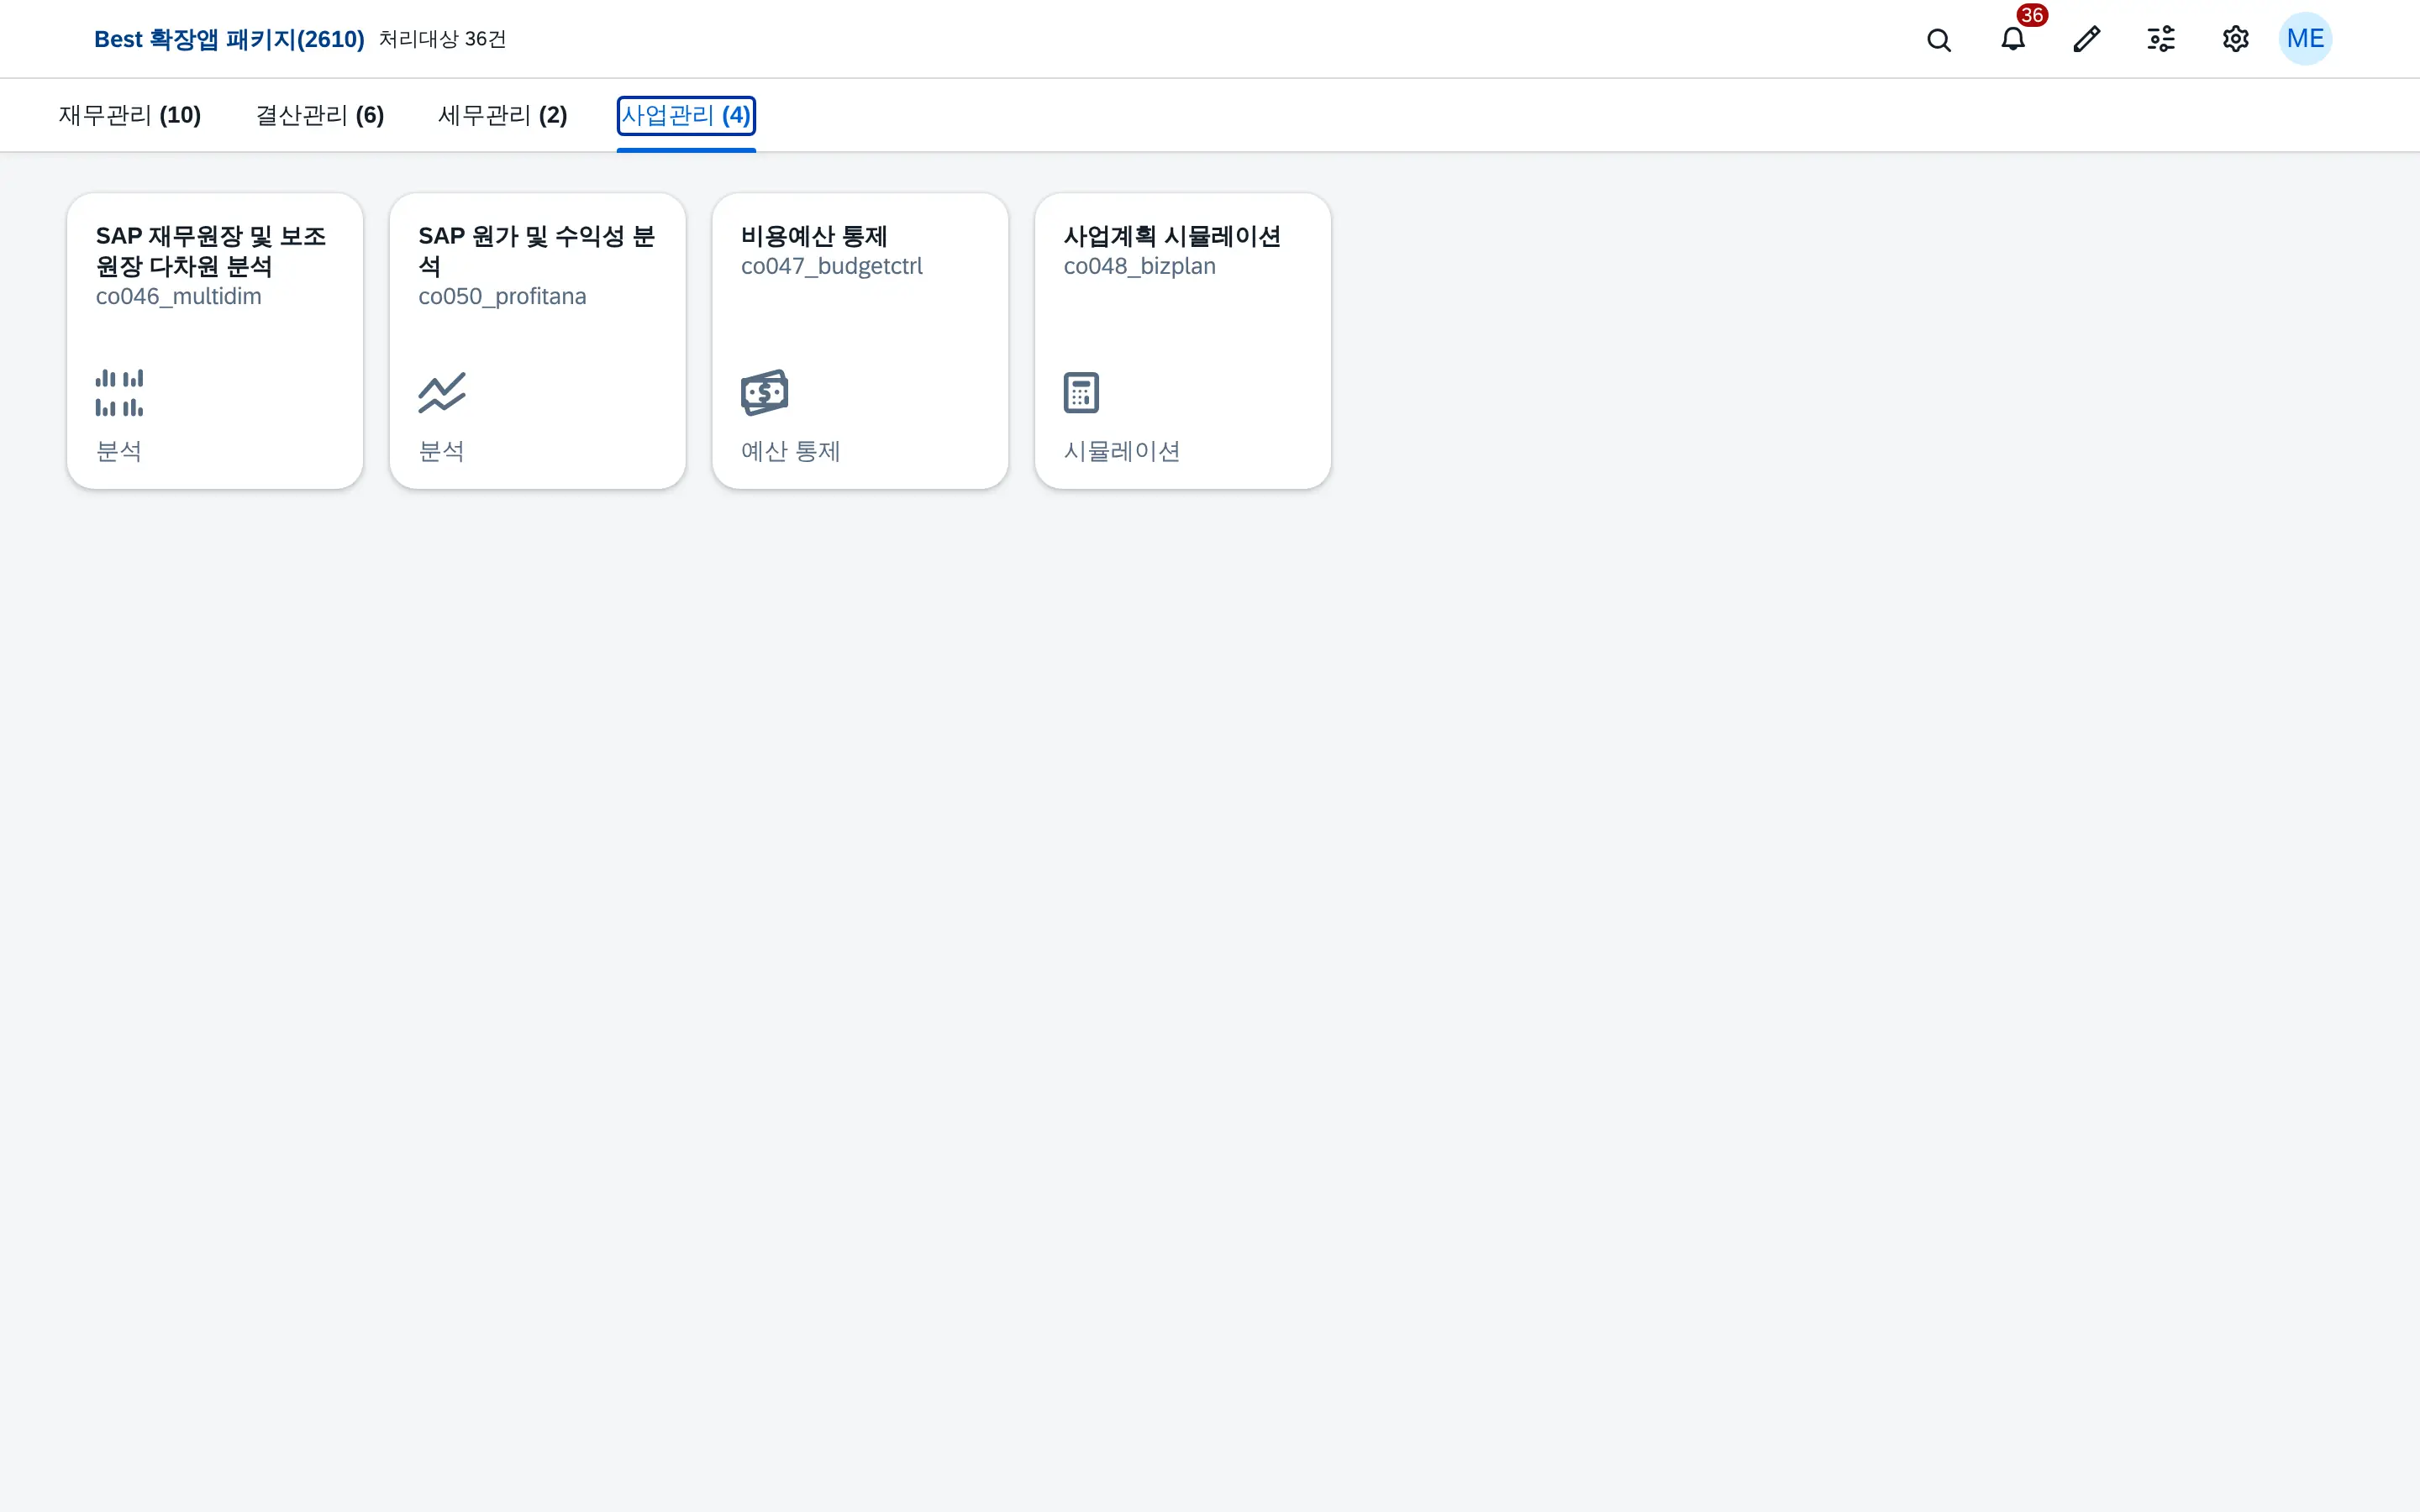This screenshot has height=1512, width=2420.
Task: Open 비용예산 통제 tile
Action: click(860, 341)
